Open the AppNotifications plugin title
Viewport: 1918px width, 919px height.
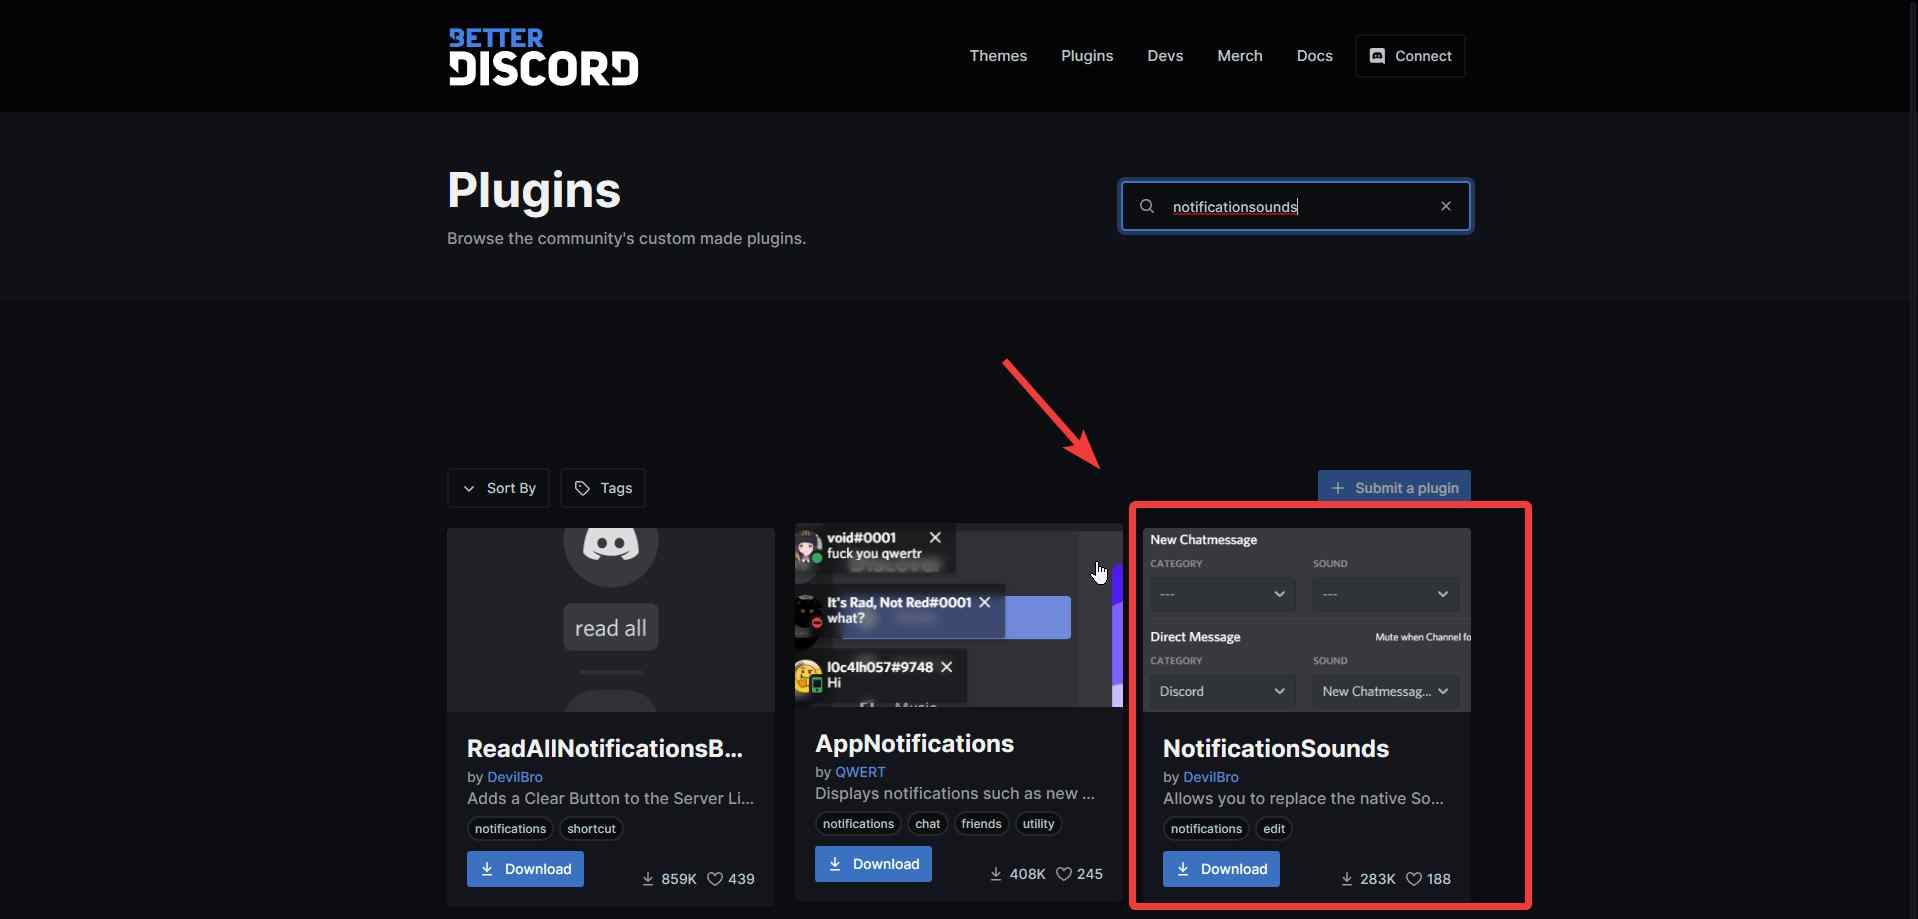(915, 743)
